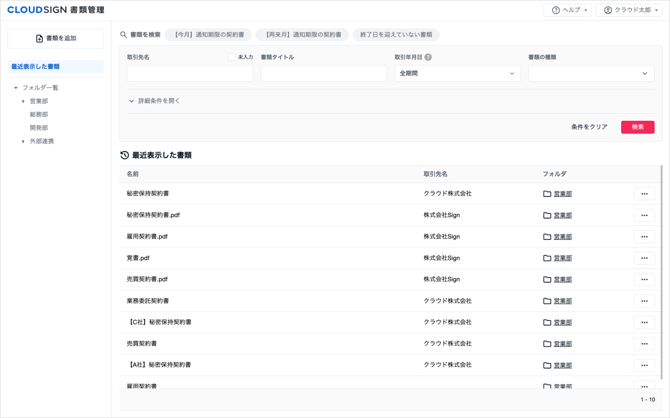Click the document list vertical scrollbar

(x=661, y=272)
